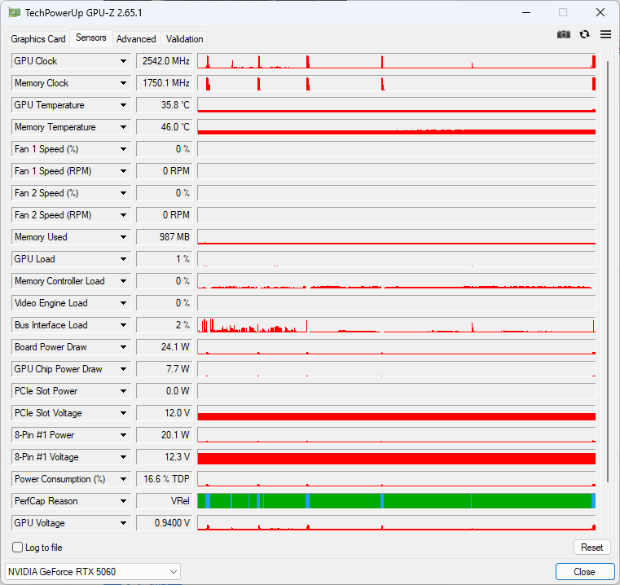Click the Close button
The width and height of the screenshot is (620, 585).
coord(584,572)
